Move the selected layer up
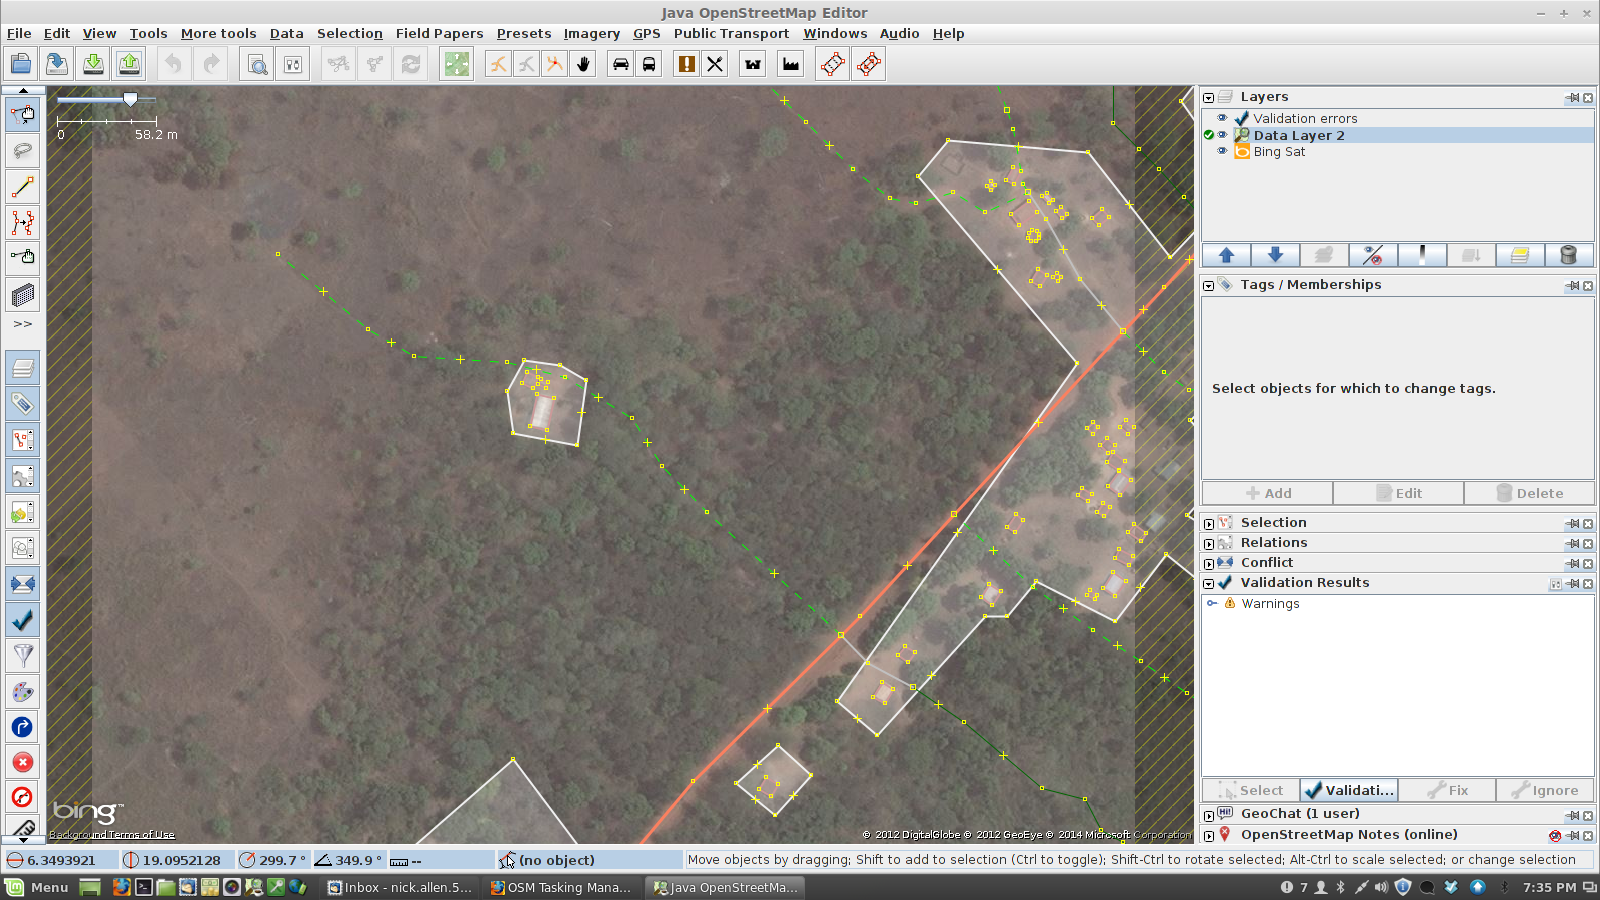Image resolution: width=1600 pixels, height=900 pixels. tap(1227, 255)
